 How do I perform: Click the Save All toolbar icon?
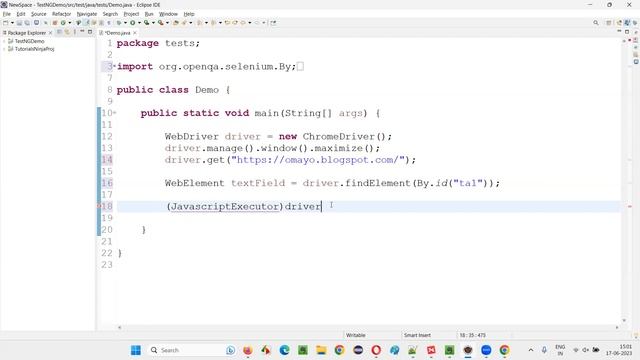27,23
